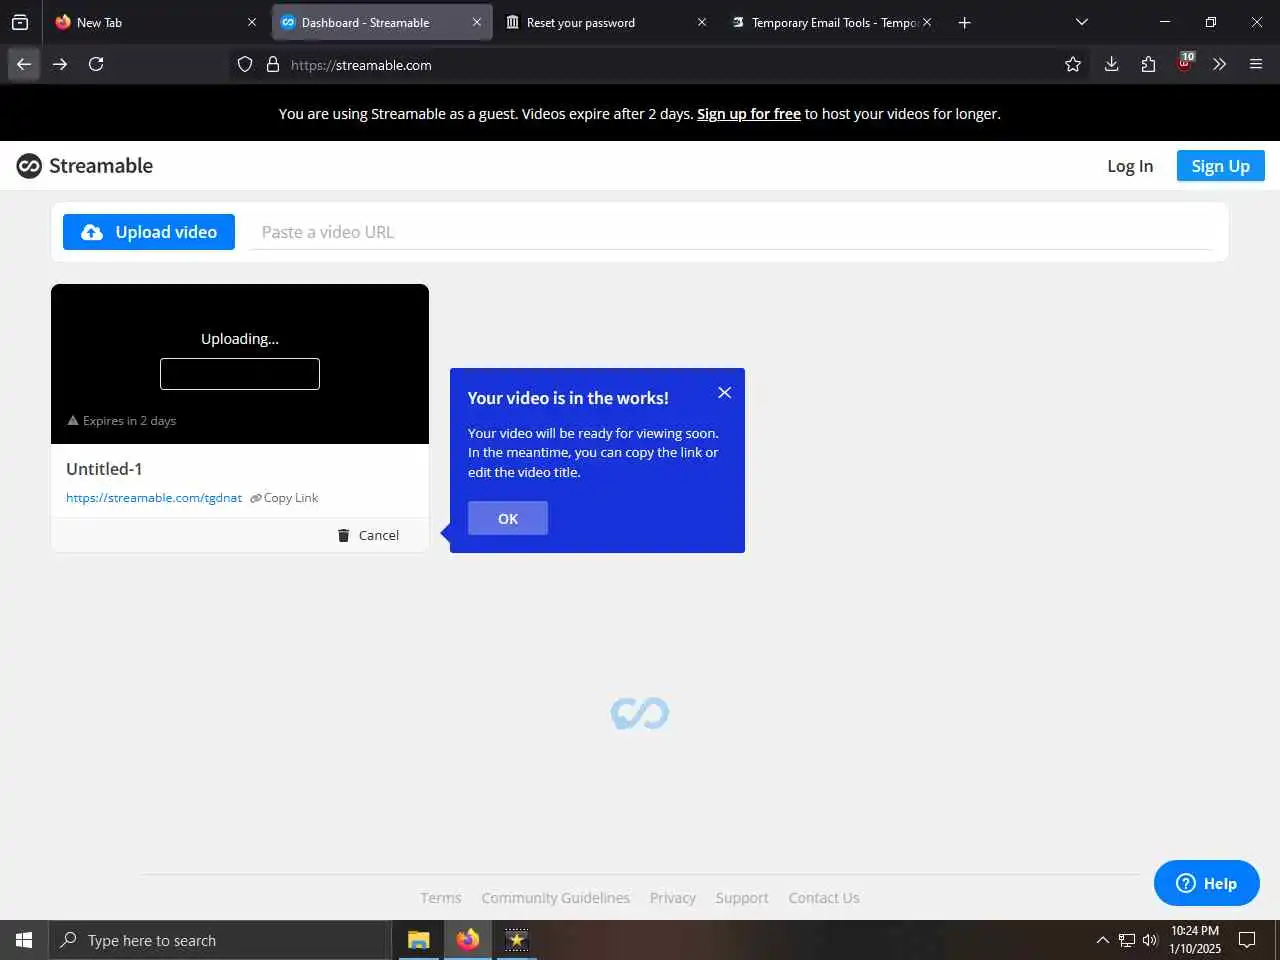Image resolution: width=1280 pixels, height=960 pixels.
Task: Close the video in the works popup
Action: point(725,393)
